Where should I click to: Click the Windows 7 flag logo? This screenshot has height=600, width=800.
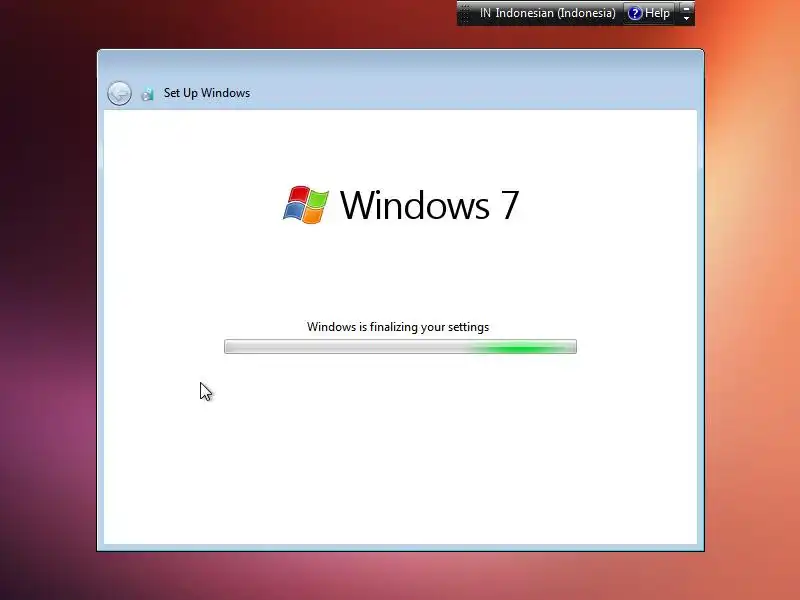click(x=306, y=205)
